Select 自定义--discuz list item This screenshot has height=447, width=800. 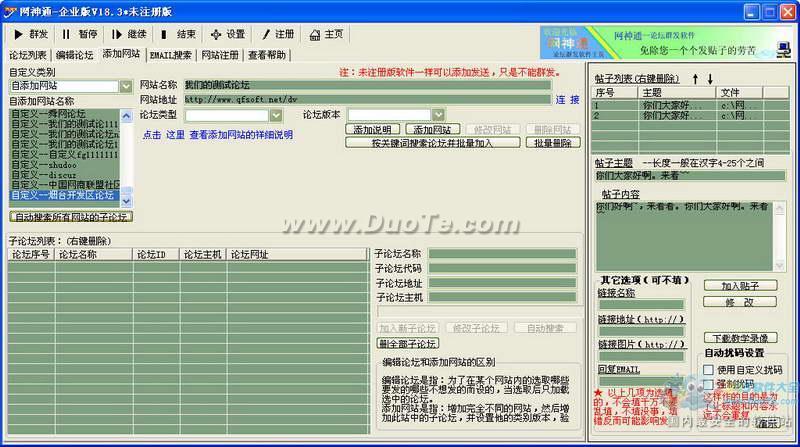(65, 175)
